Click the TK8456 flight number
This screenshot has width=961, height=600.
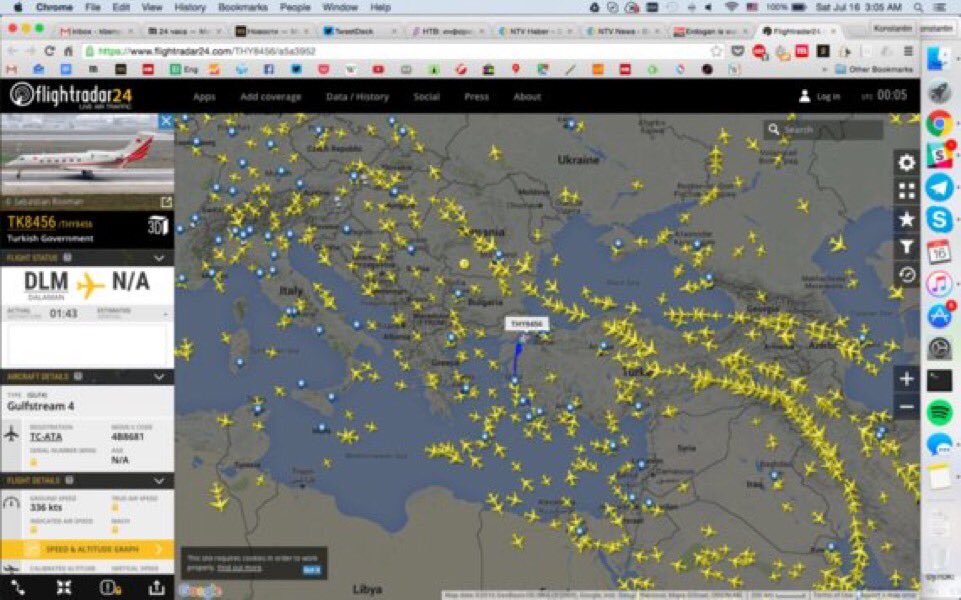[x=31, y=222]
